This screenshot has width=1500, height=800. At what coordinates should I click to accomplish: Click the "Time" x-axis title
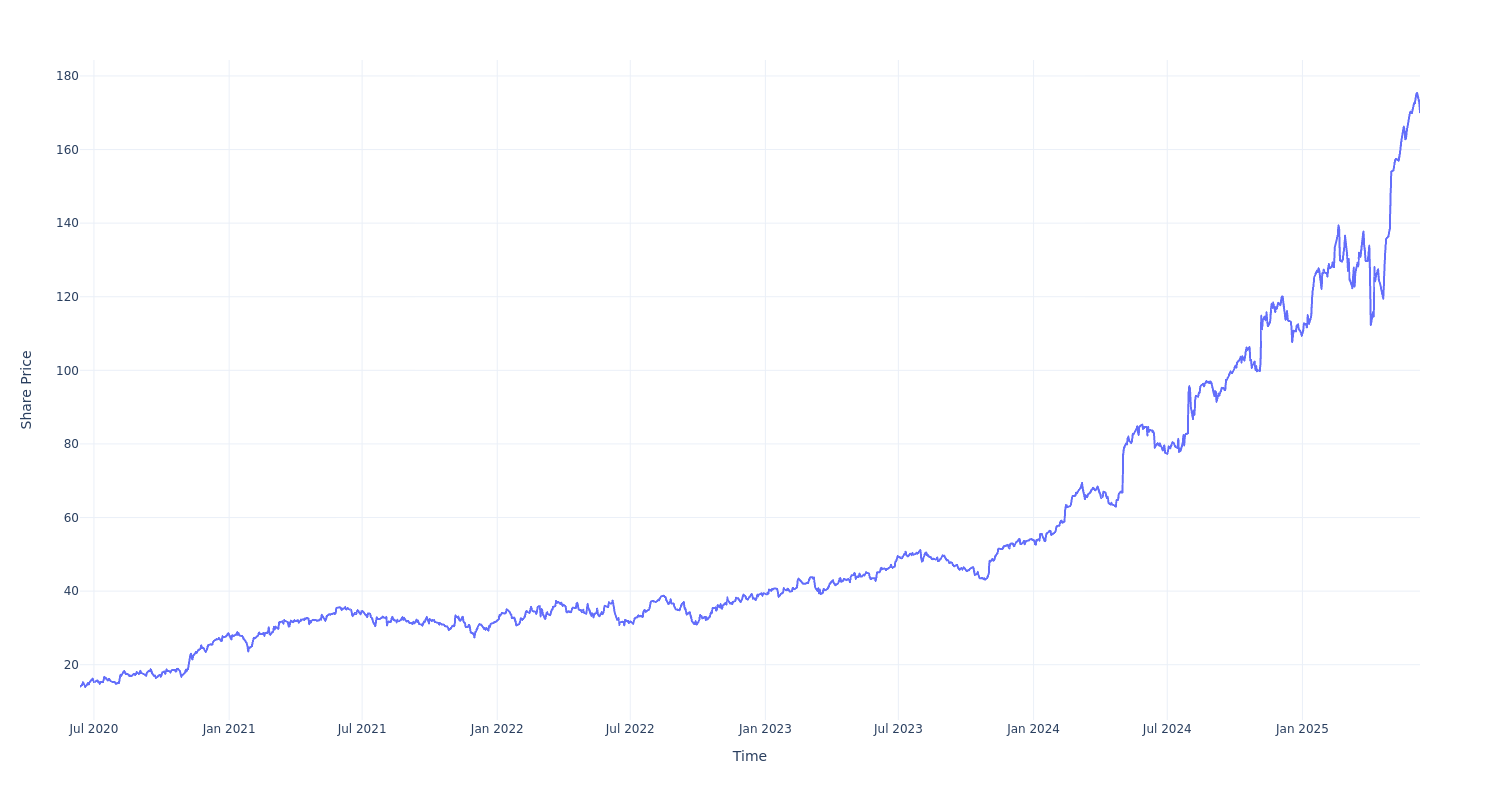pos(749,757)
